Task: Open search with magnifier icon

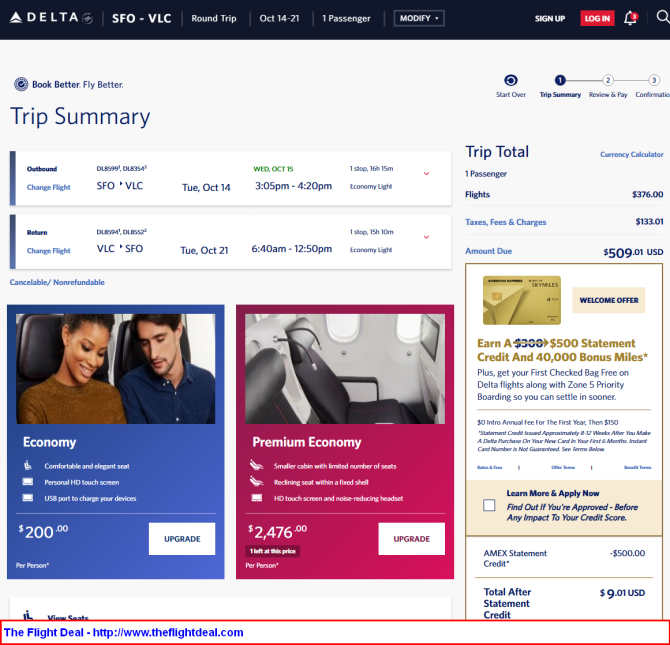Action: [663, 17]
